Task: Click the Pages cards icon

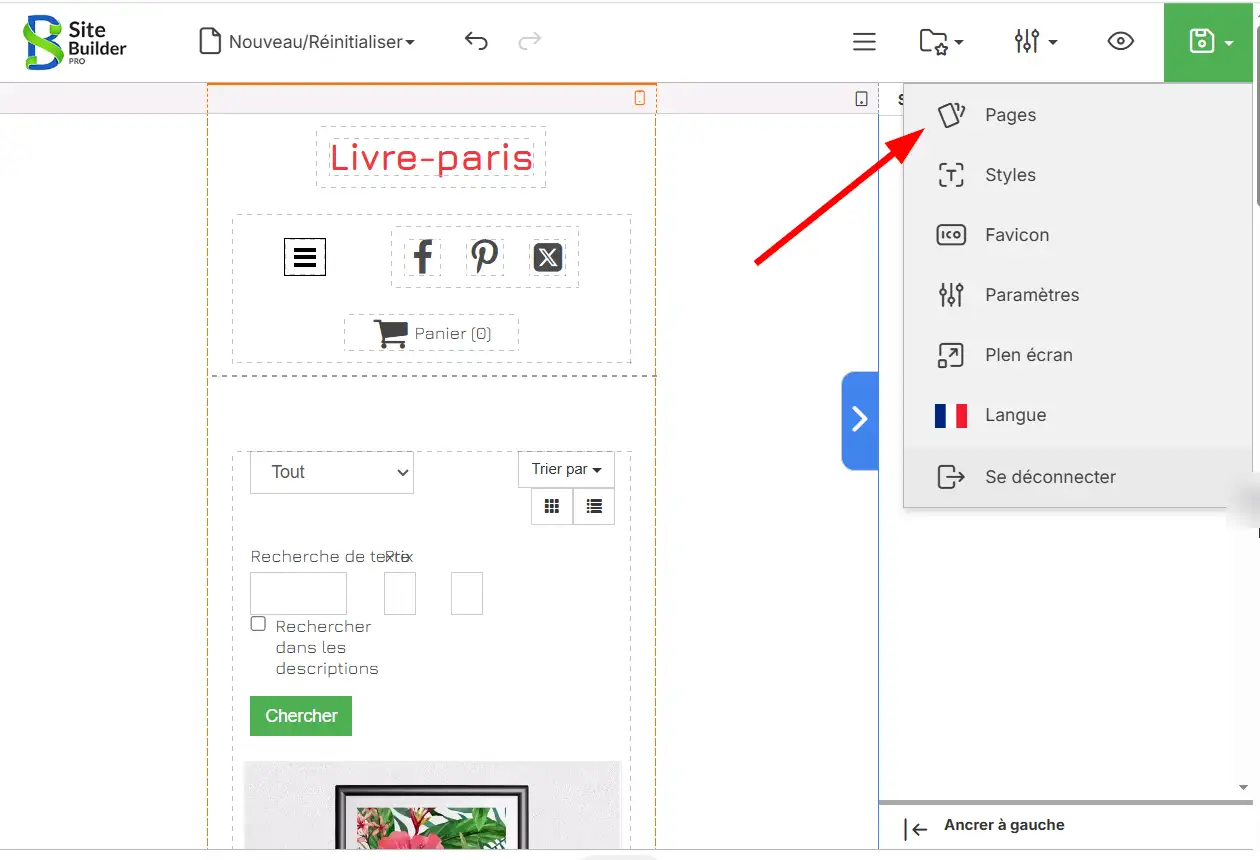Action: click(x=951, y=115)
